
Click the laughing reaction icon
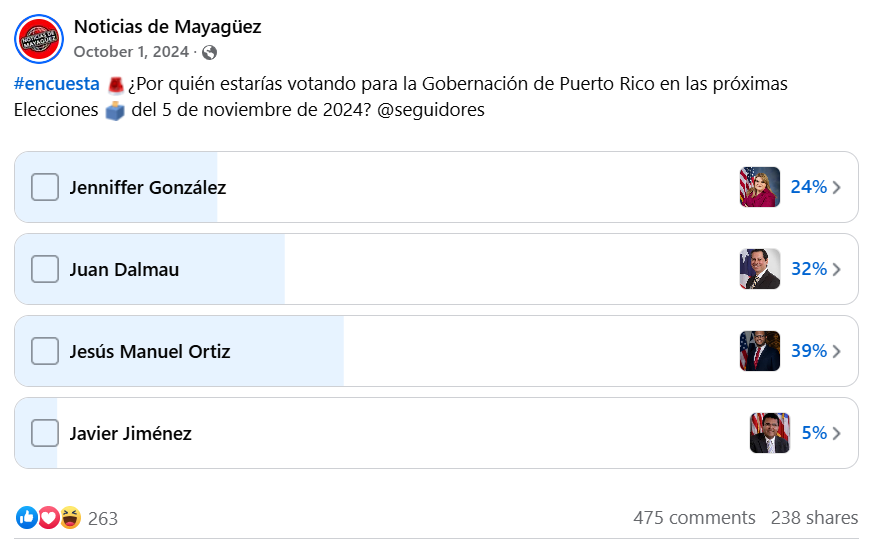click(70, 517)
